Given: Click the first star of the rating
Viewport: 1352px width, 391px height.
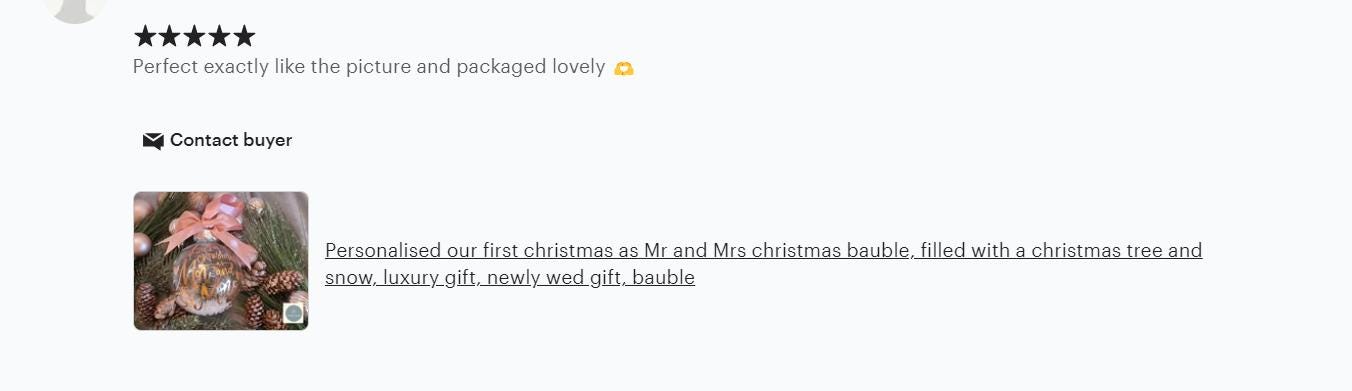Looking at the screenshot, I should (145, 37).
